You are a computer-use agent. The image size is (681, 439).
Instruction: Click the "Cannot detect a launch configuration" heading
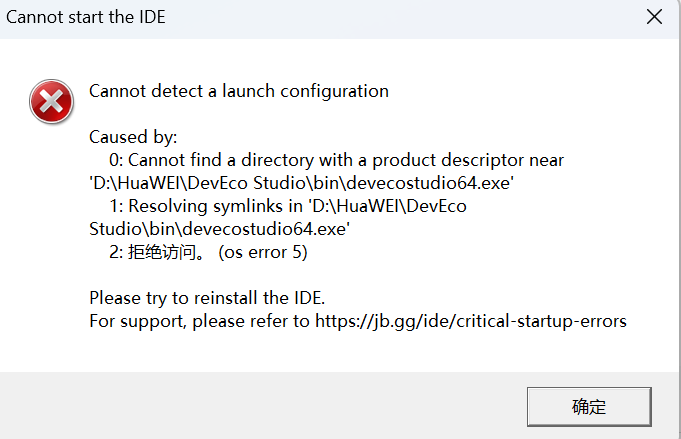point(239,91)
